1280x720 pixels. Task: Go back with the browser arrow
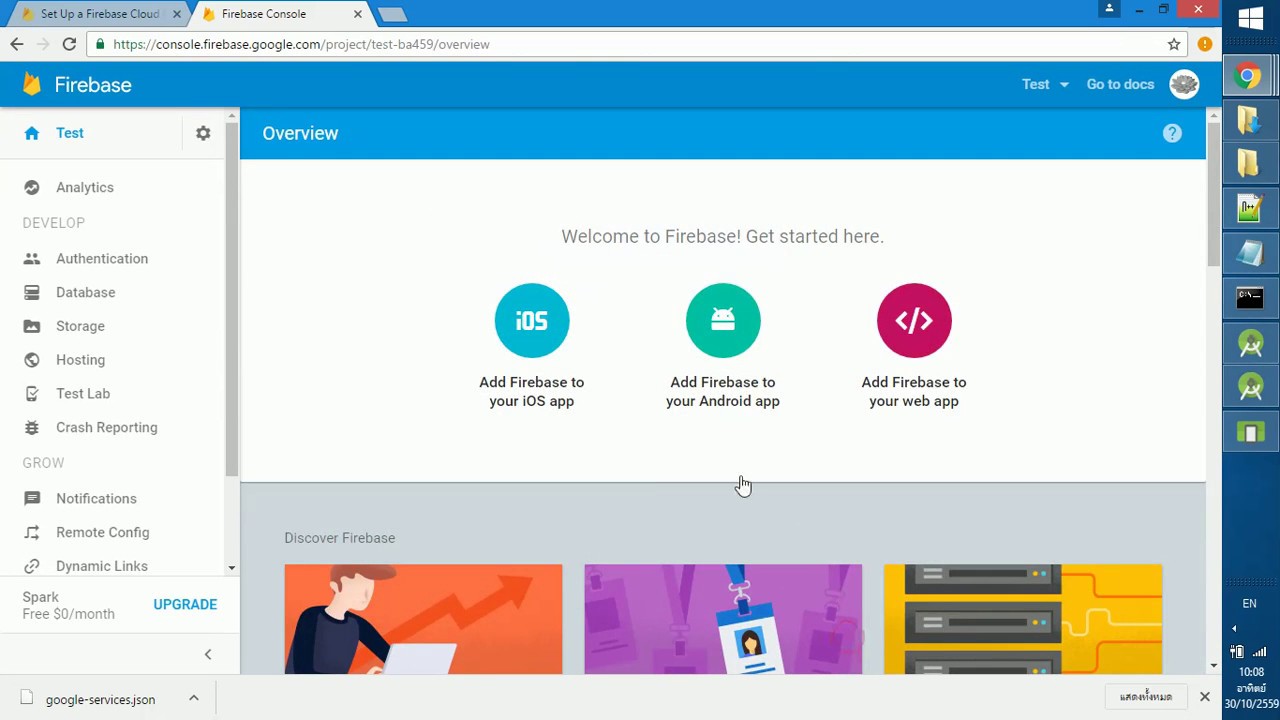[17, 44]
